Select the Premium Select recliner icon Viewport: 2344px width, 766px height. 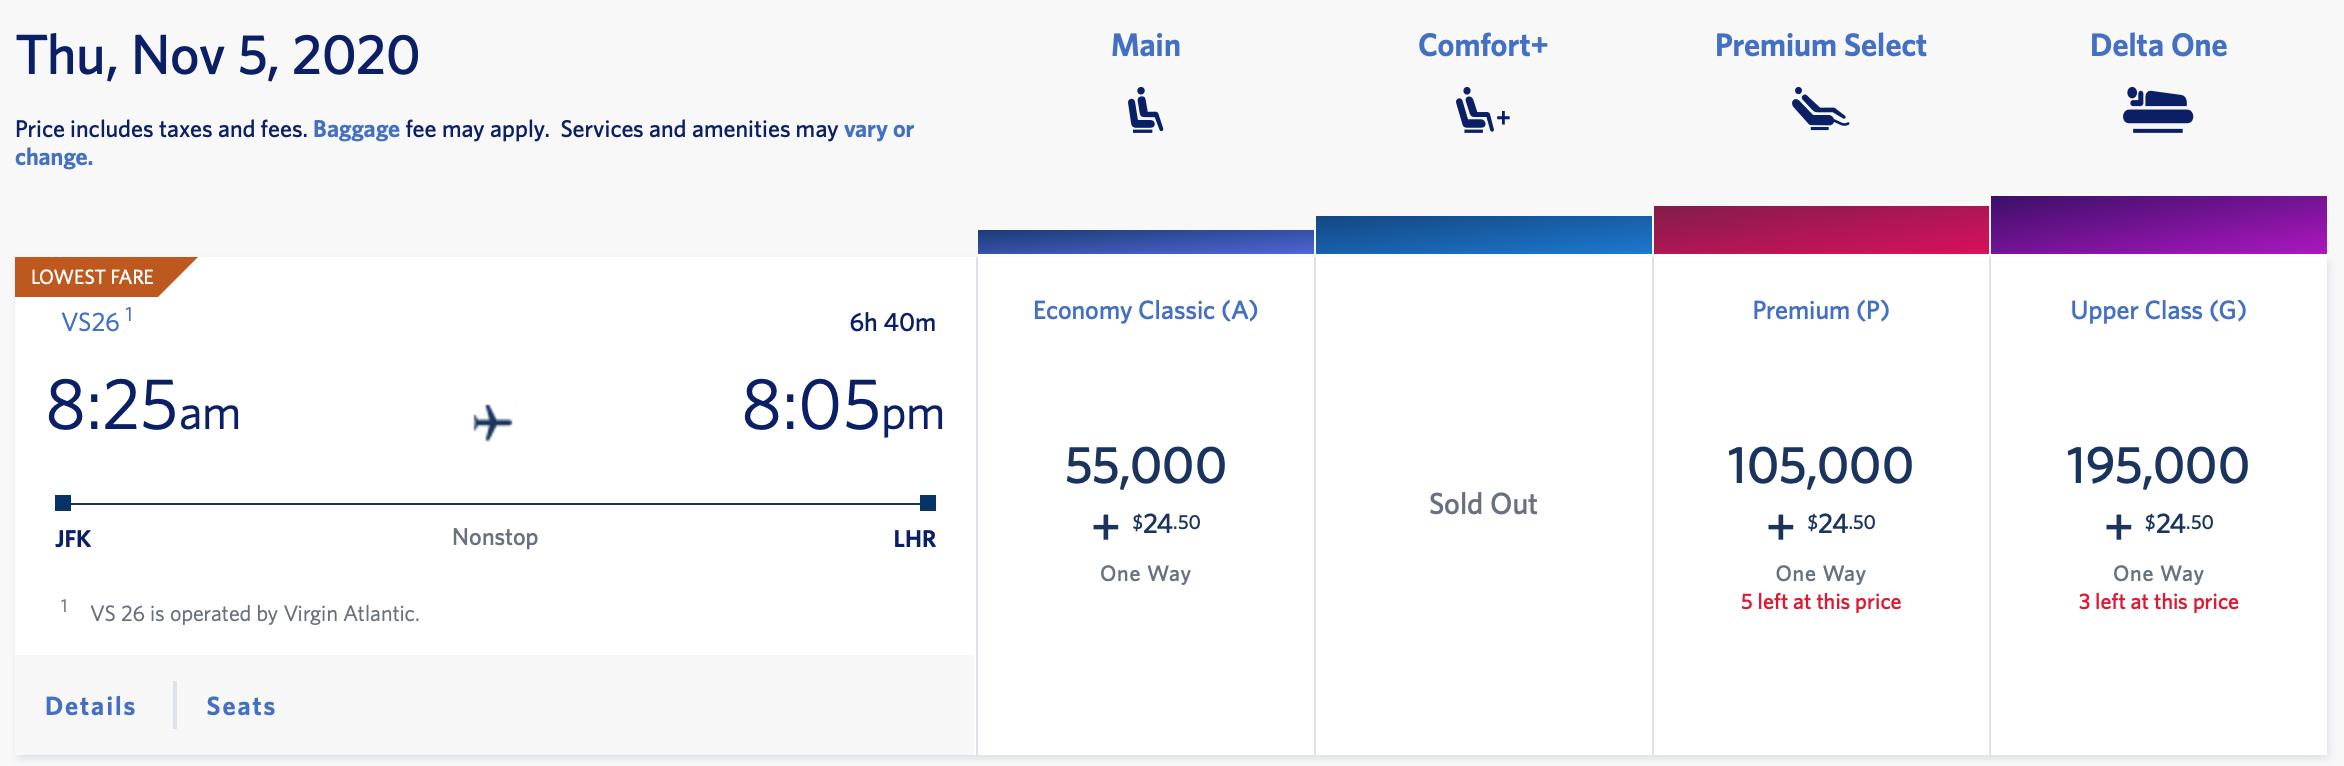coord(1820,112)
